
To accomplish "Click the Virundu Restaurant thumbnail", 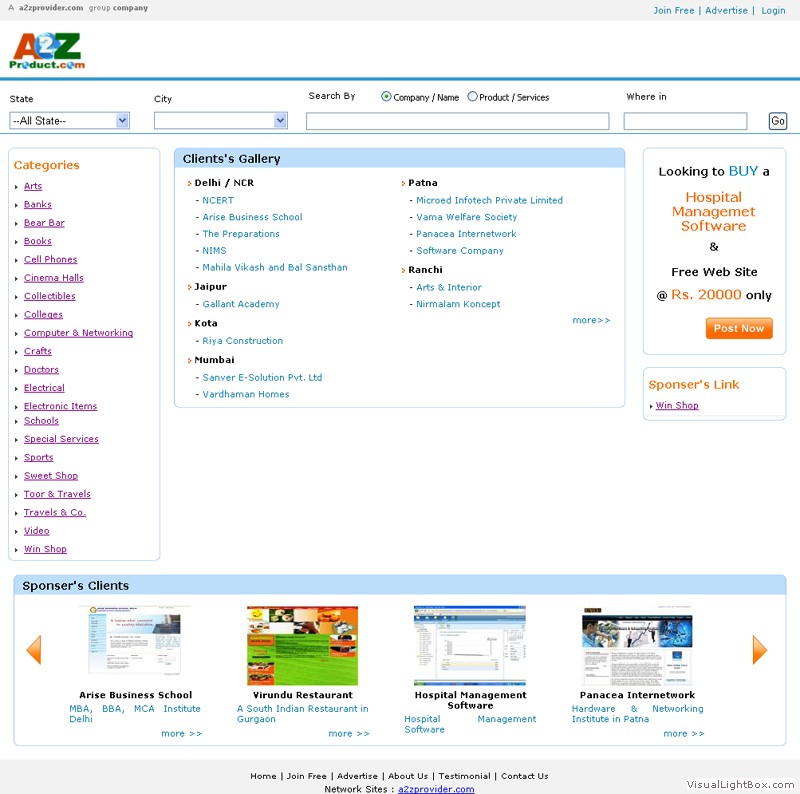I will click(x=303, y=646).
